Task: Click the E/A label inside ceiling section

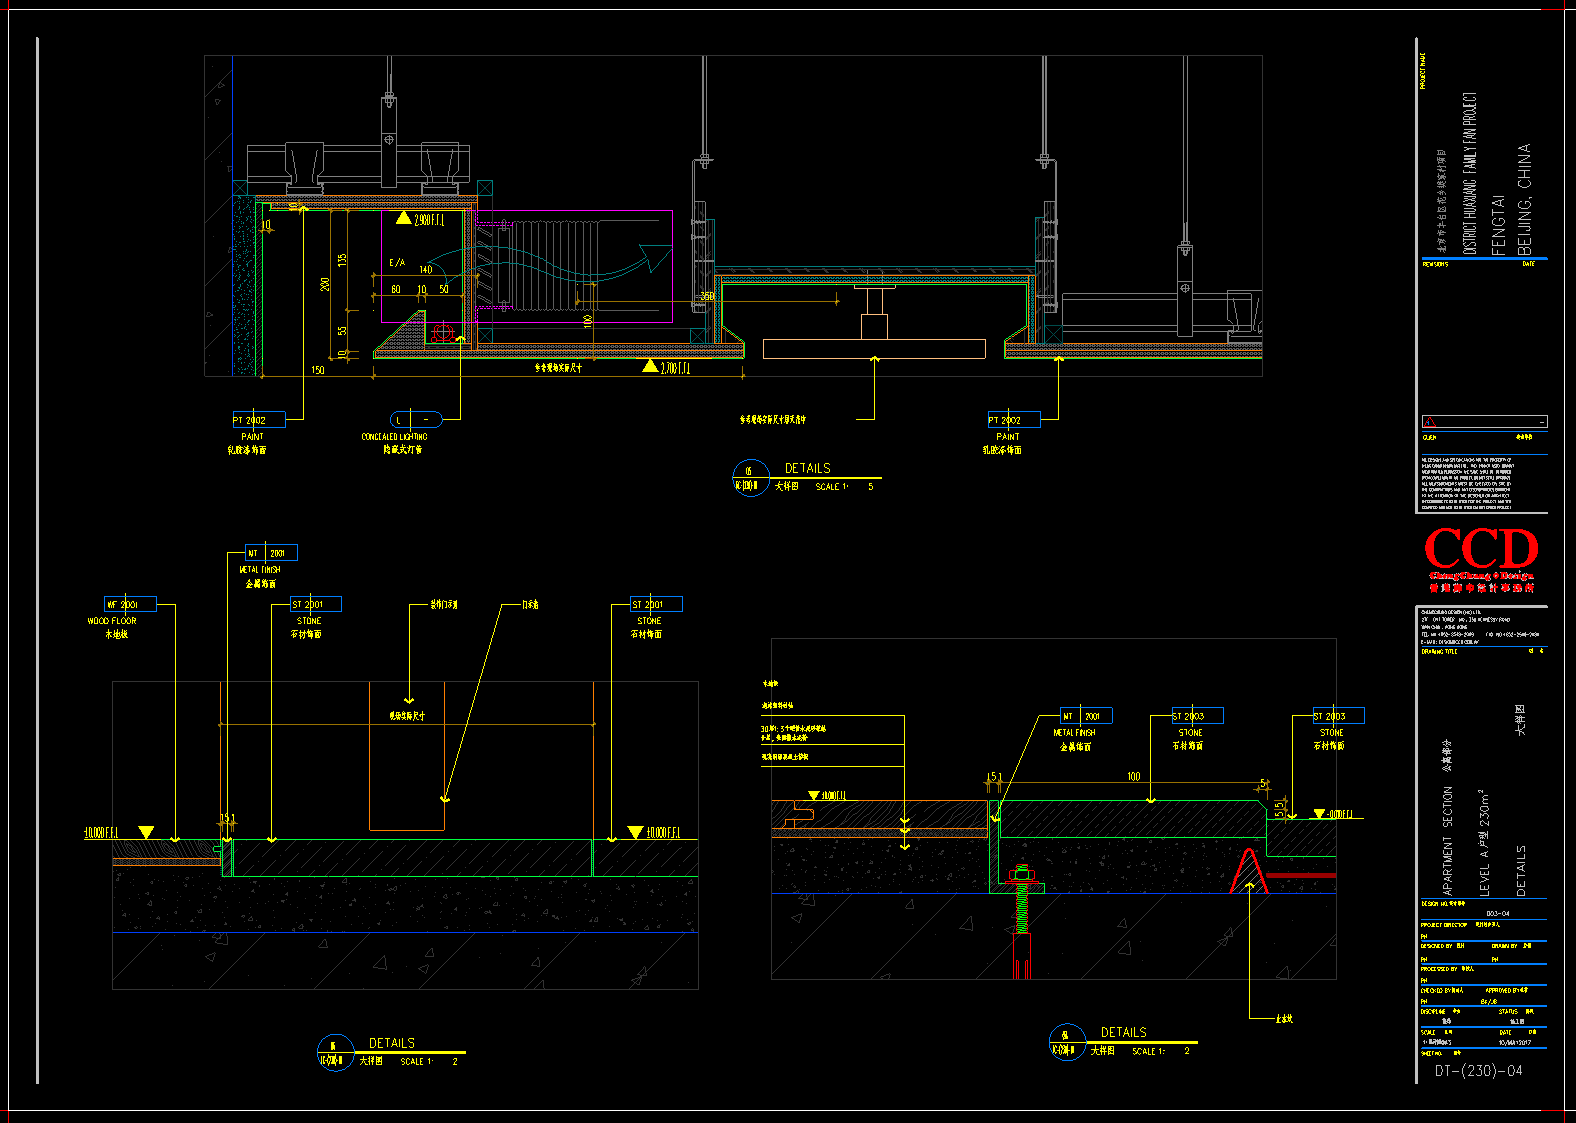Action: (397, 263)
